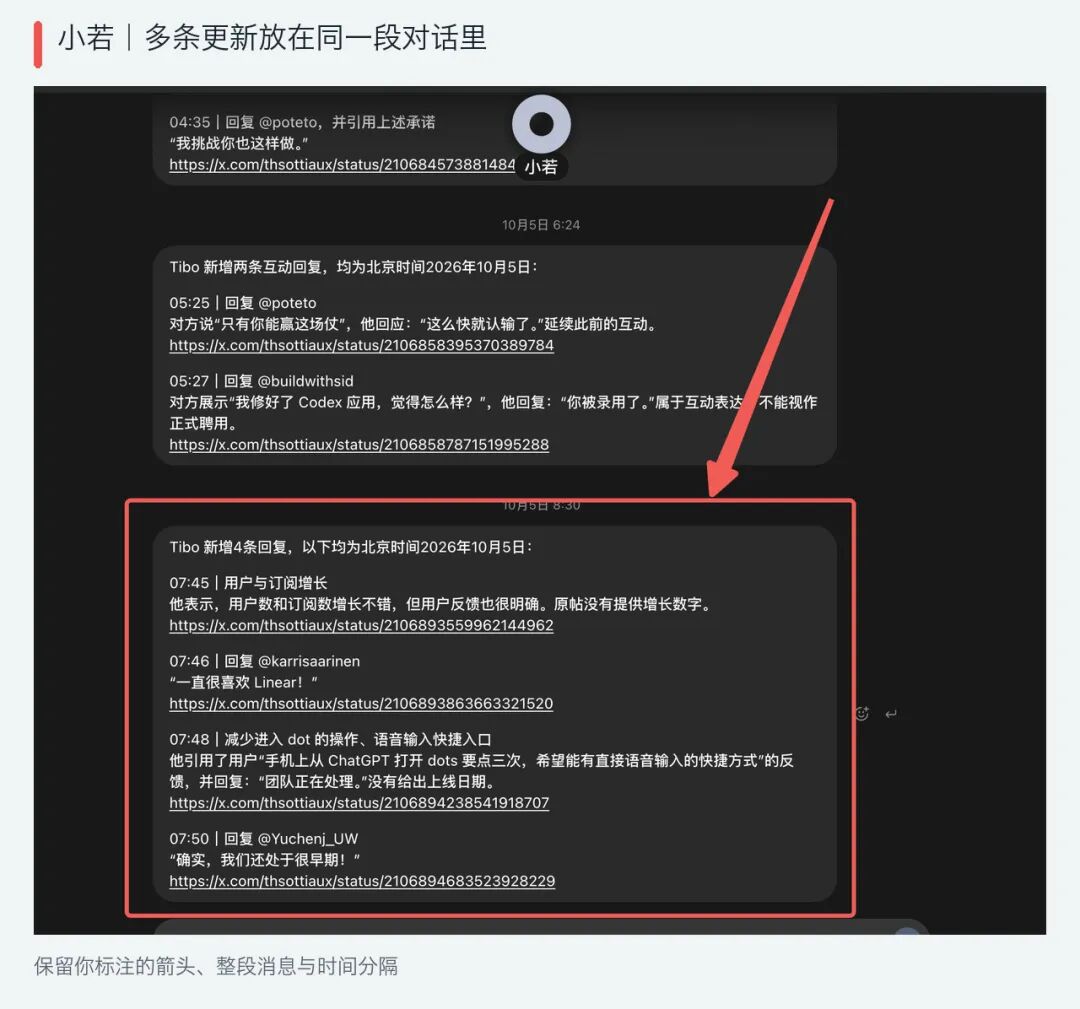The width and height of the screenshot is (1080, 1009).
Task: Click the sentence mentioning “团队正在处理”
Action: click(481, 771)
